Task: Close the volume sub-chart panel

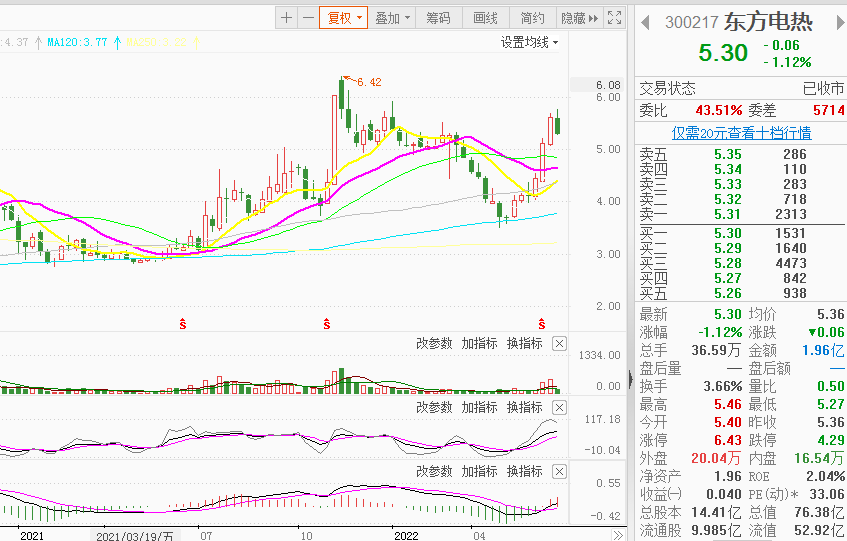Action: [560, 343]
